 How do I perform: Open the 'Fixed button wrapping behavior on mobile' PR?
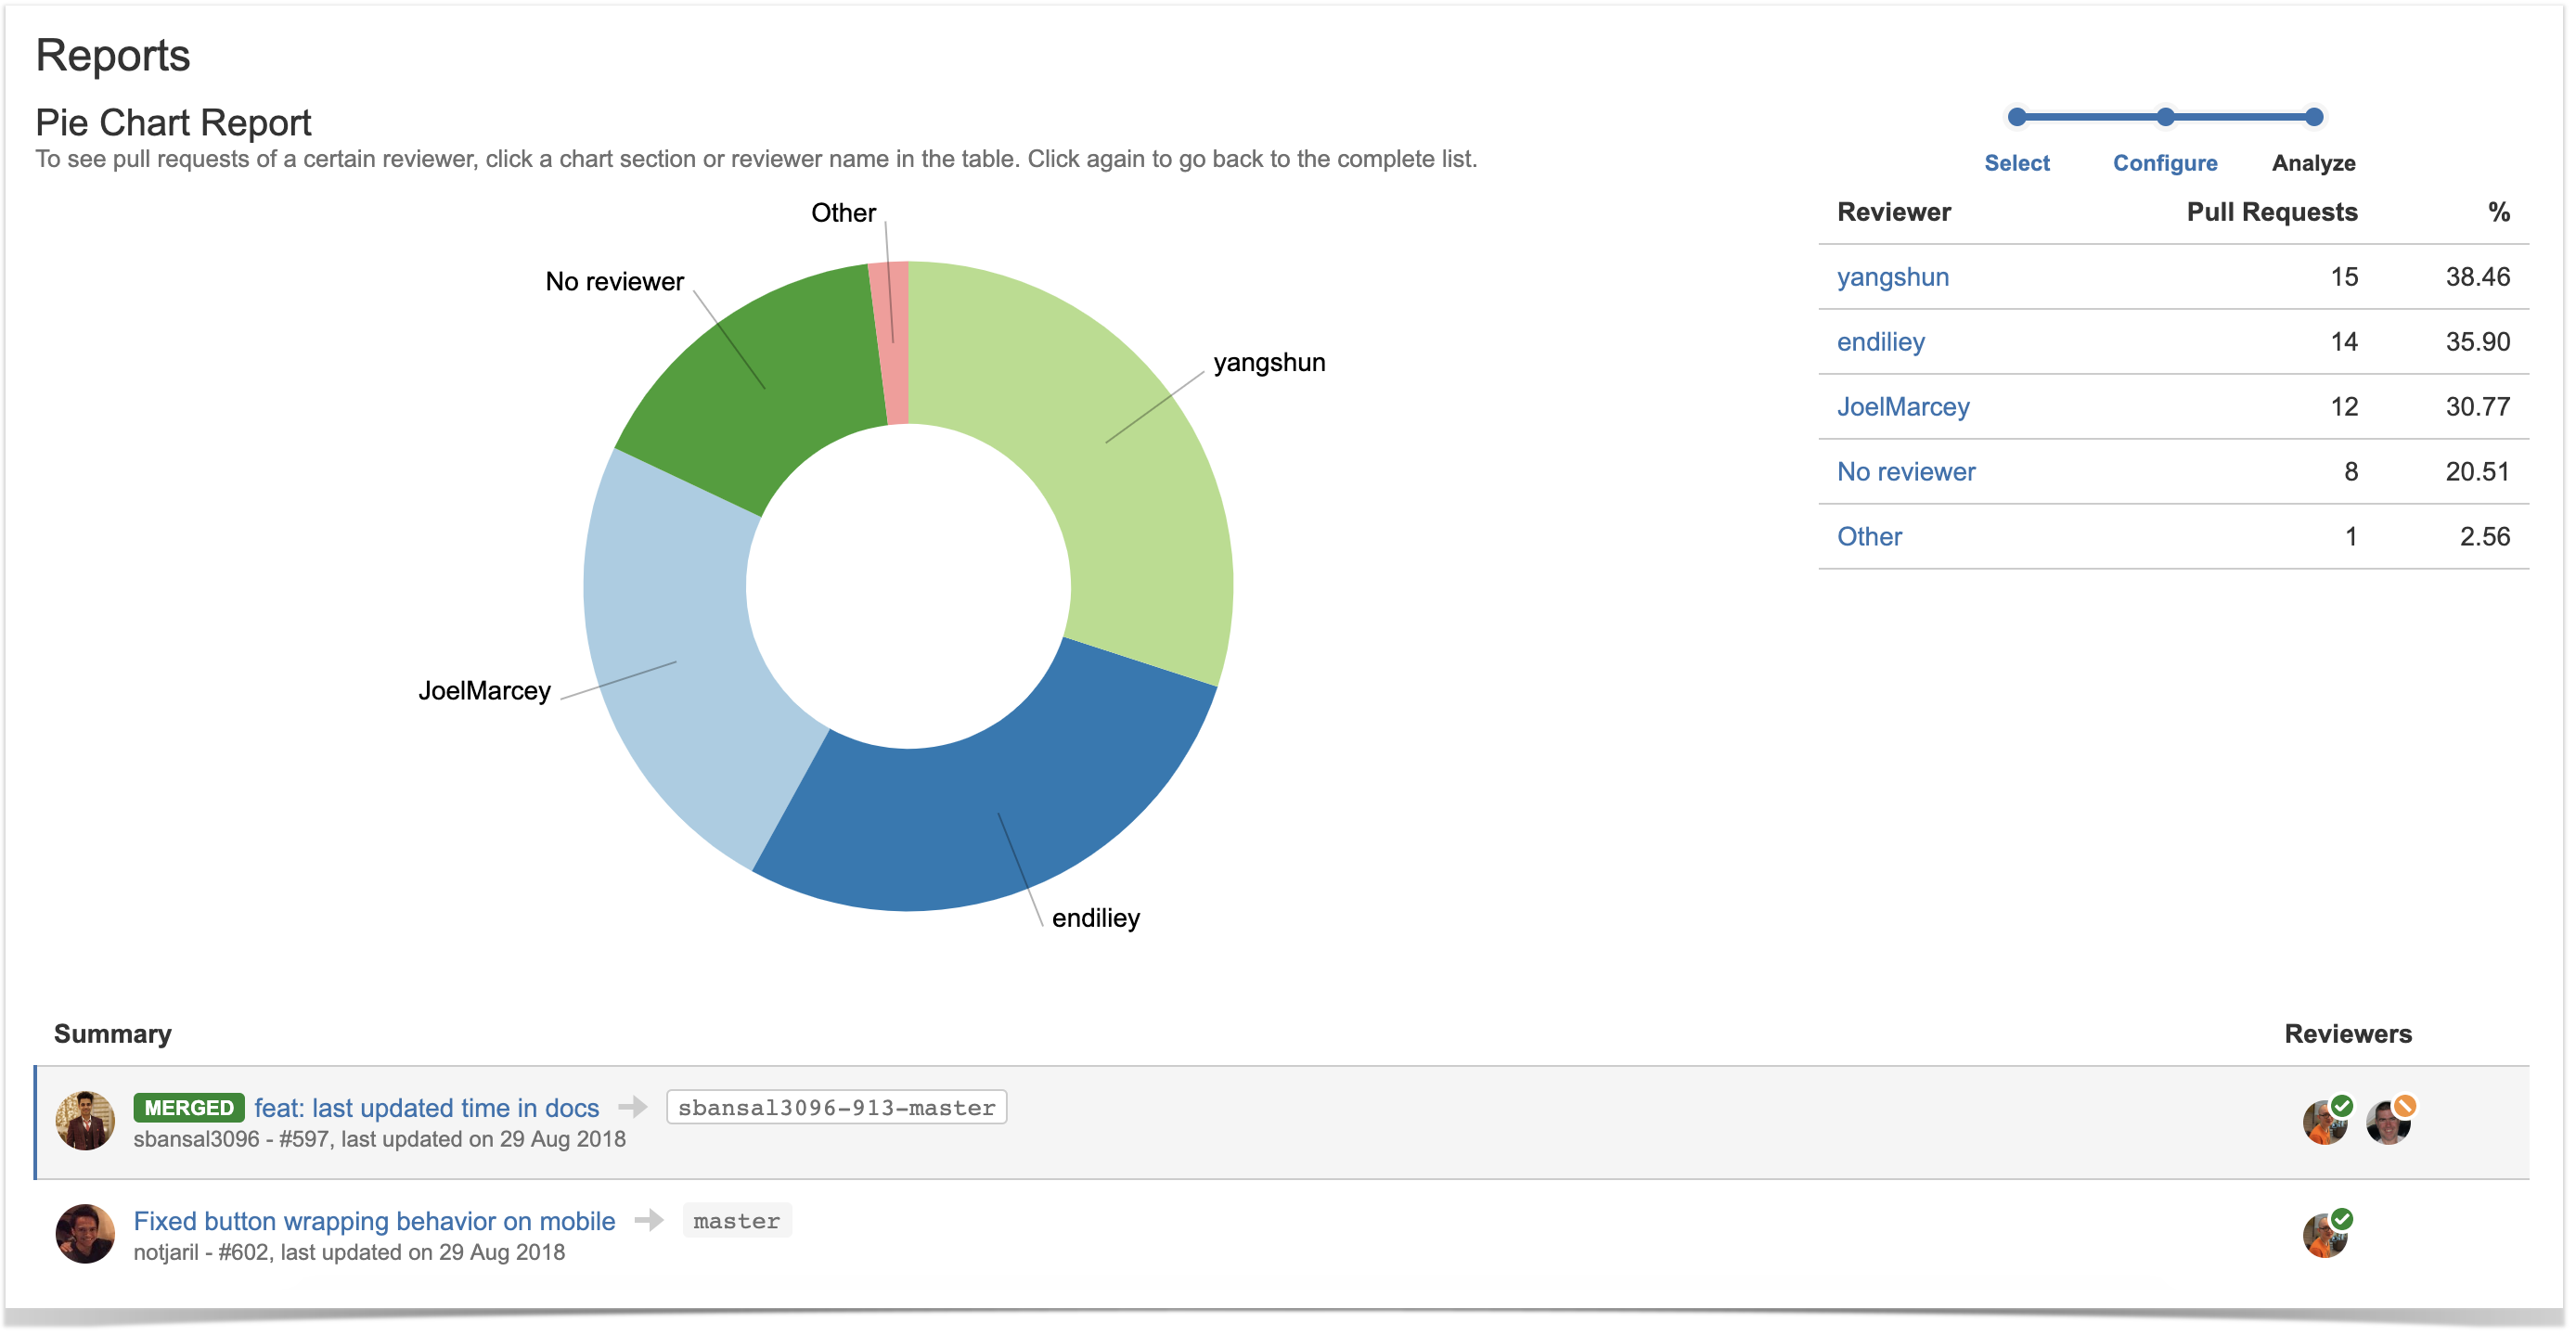click(374, 1220)
